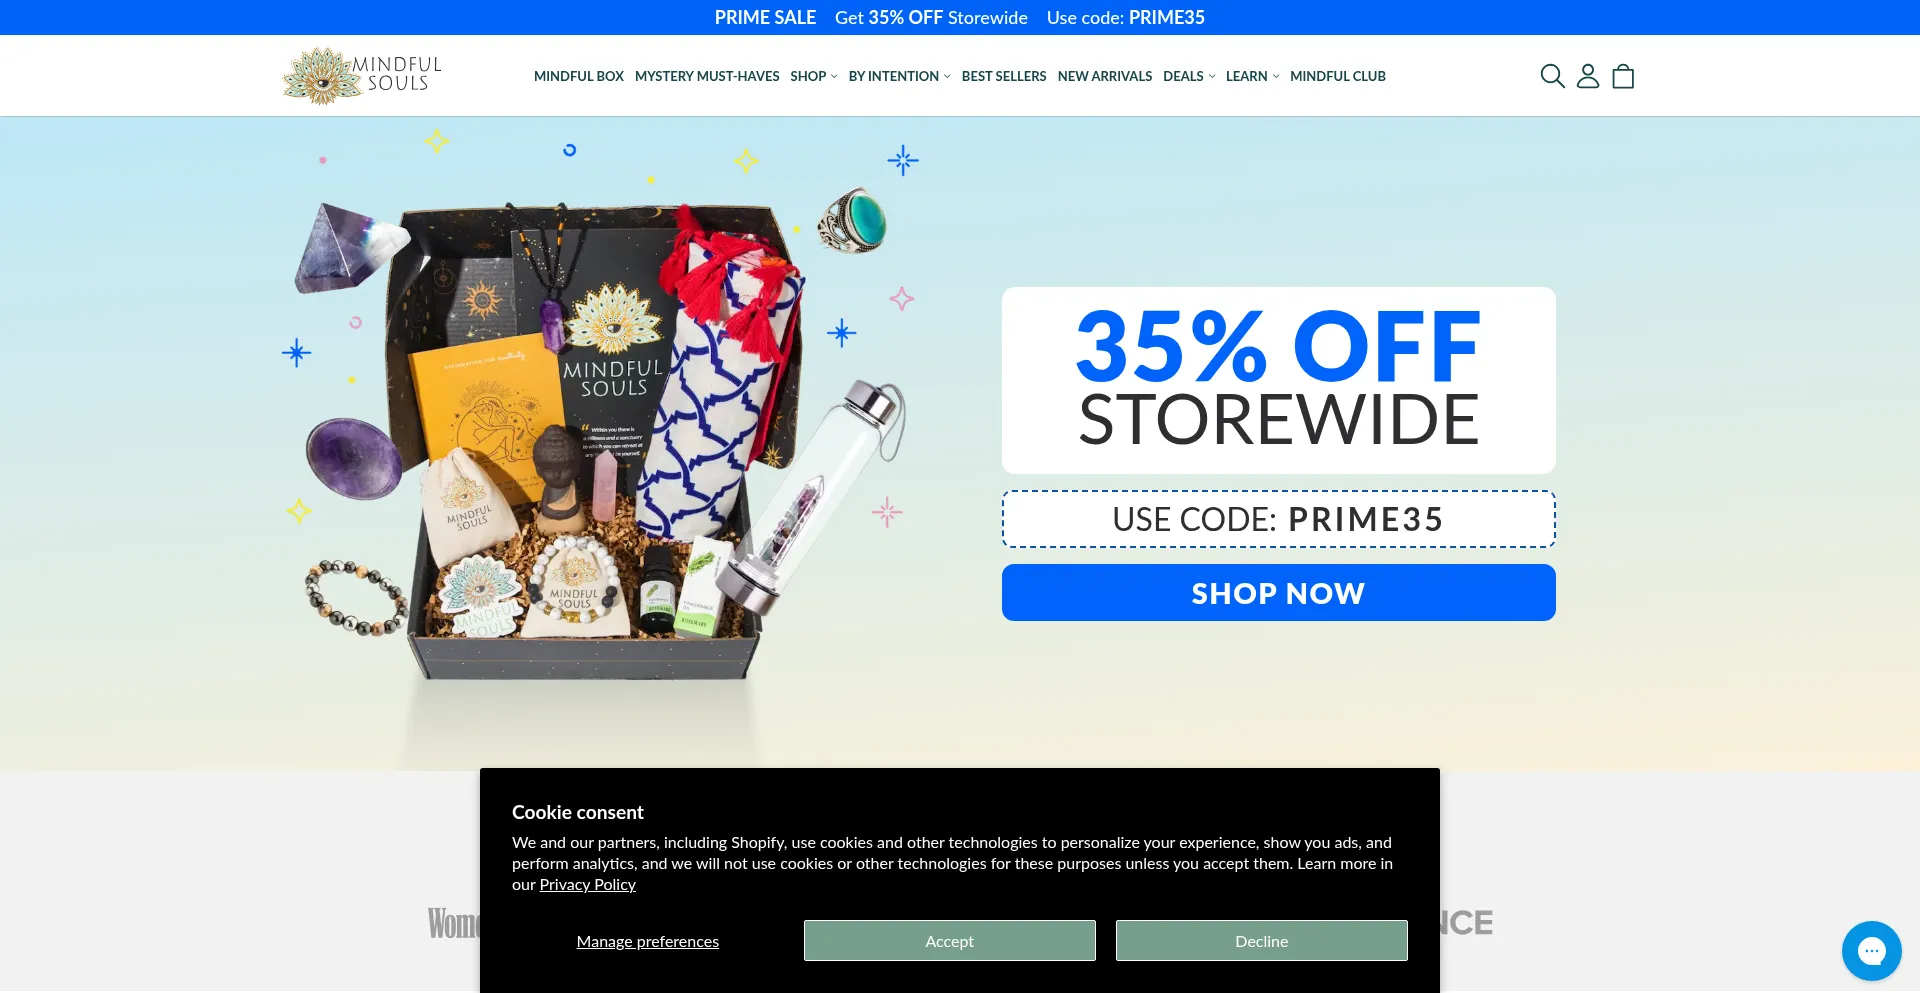The width and height of the screenshot is (1920, 993).
Task: Accept cookies in consent banner
Action: (x=950, y=941)
